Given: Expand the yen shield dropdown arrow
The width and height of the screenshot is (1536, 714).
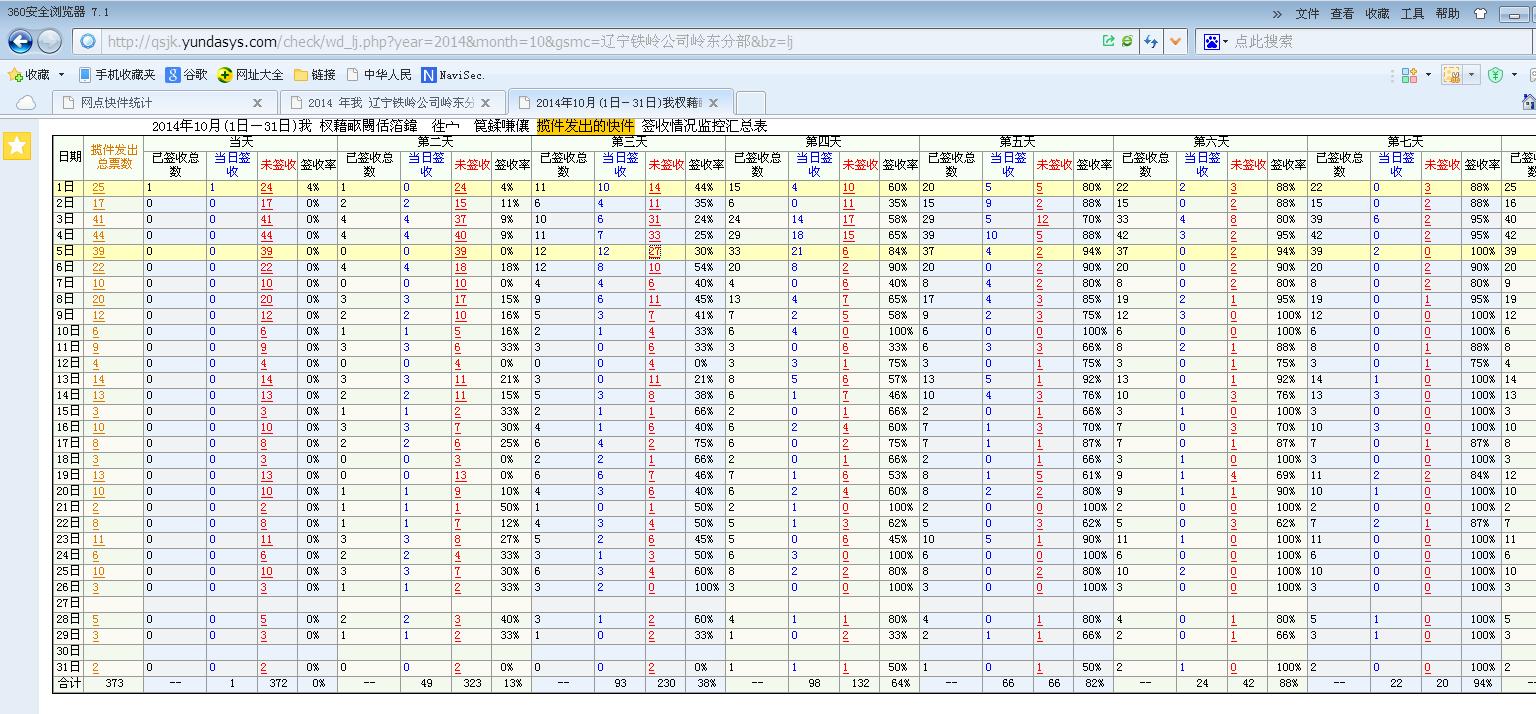Looking at the screenshot, I should pos(1514,75).
